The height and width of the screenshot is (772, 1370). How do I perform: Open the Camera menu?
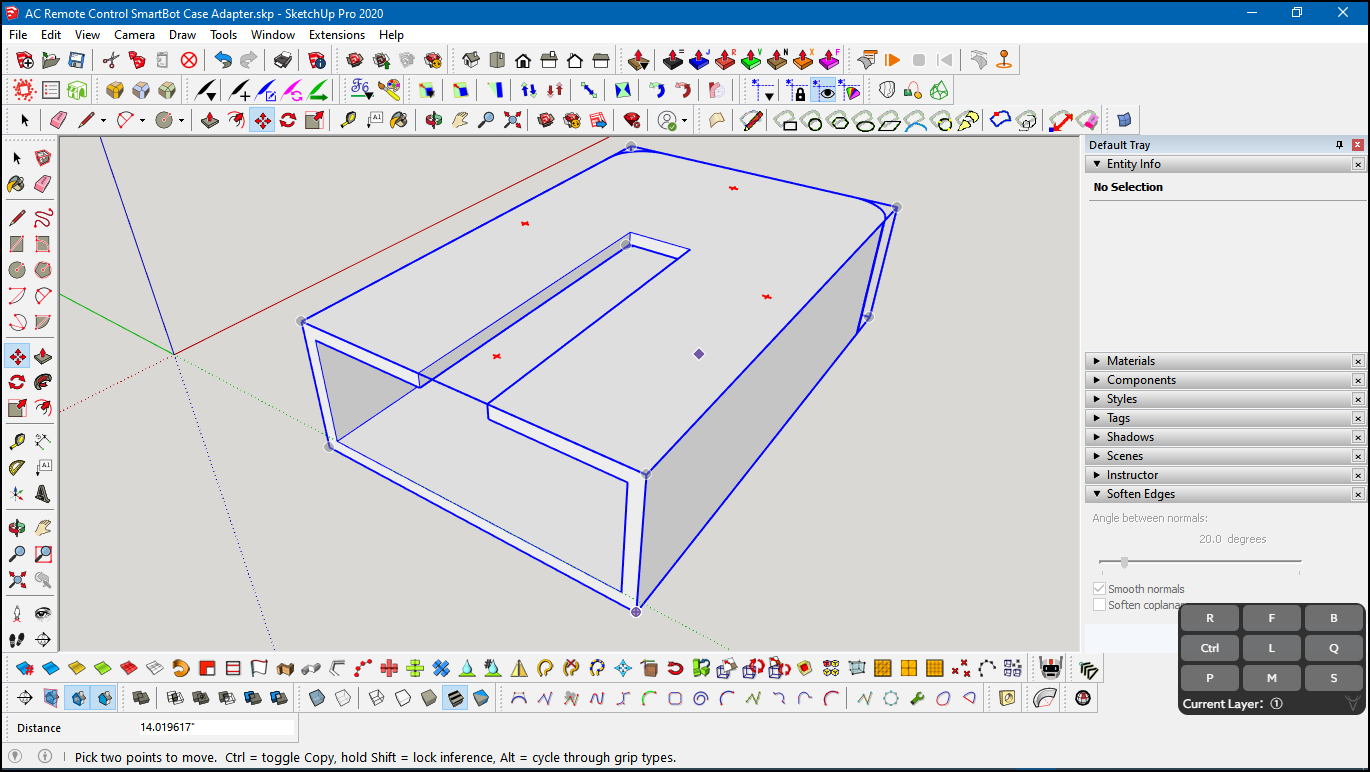click(134, 34)
